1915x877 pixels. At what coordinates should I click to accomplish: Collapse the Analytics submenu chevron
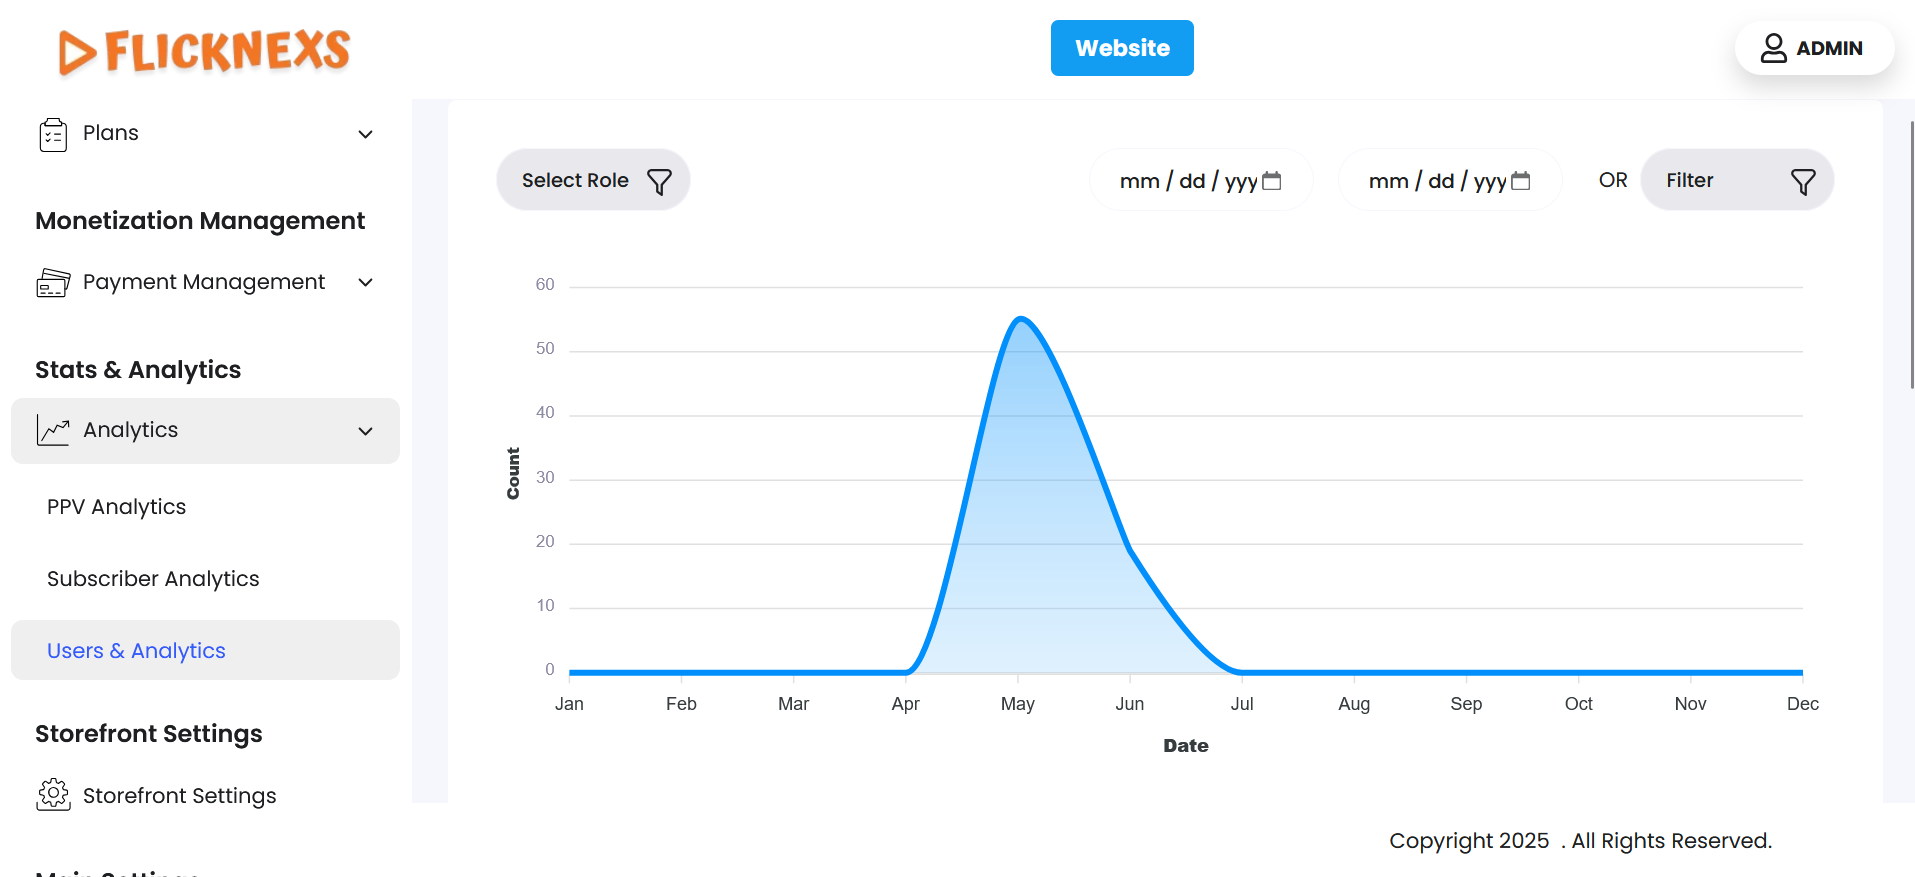click(366, 431)
